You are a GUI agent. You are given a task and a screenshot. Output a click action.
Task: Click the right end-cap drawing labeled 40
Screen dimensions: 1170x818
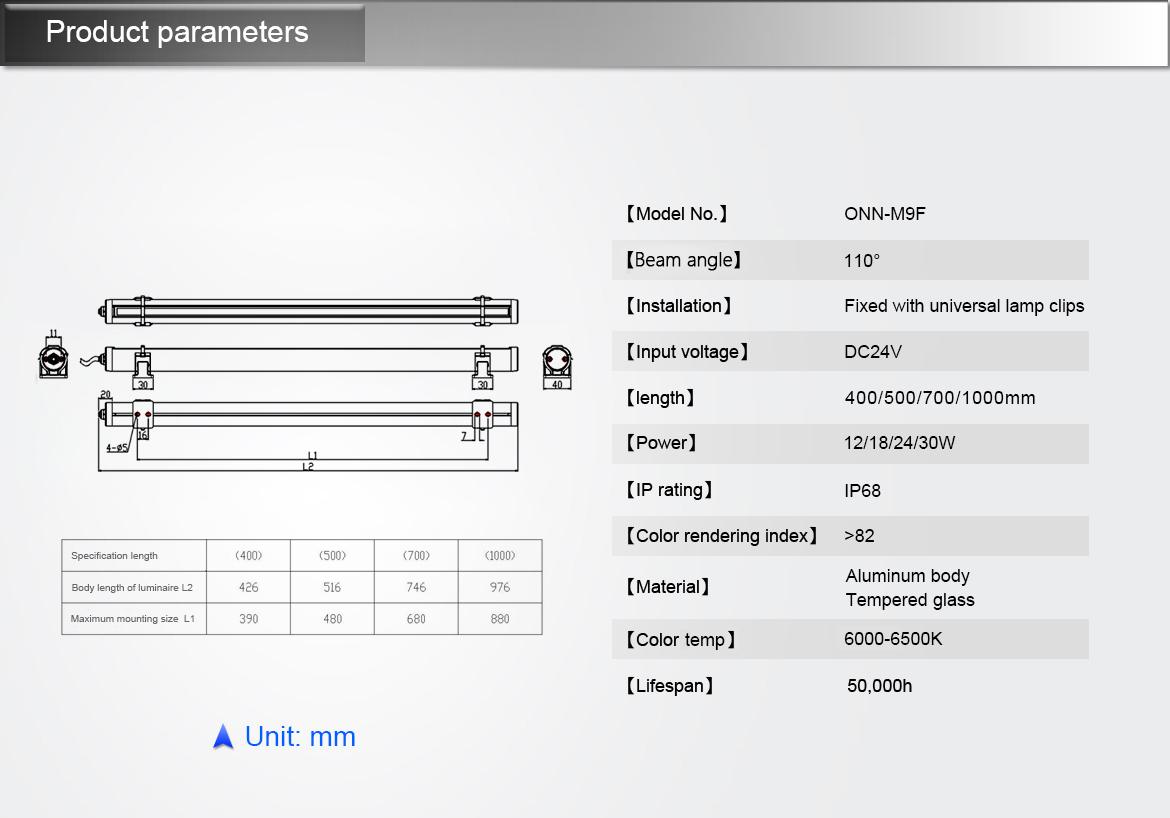click(x=557, y=364)
